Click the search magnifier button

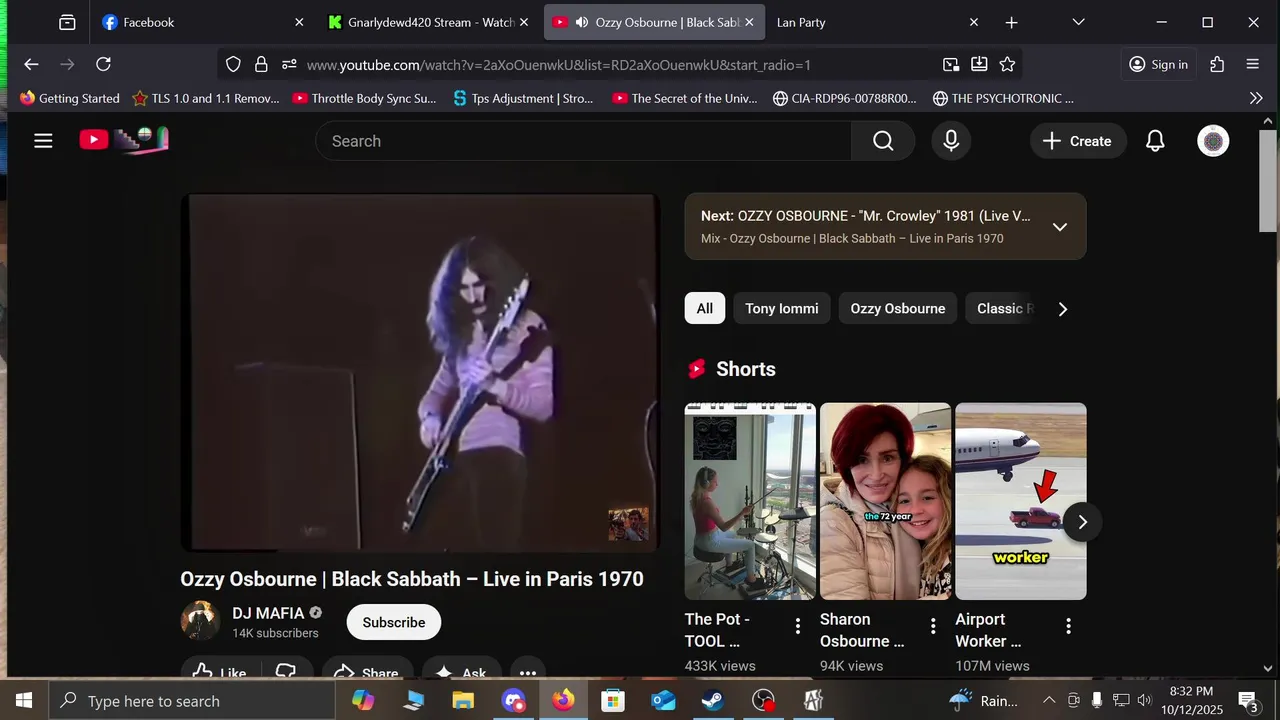883,141
